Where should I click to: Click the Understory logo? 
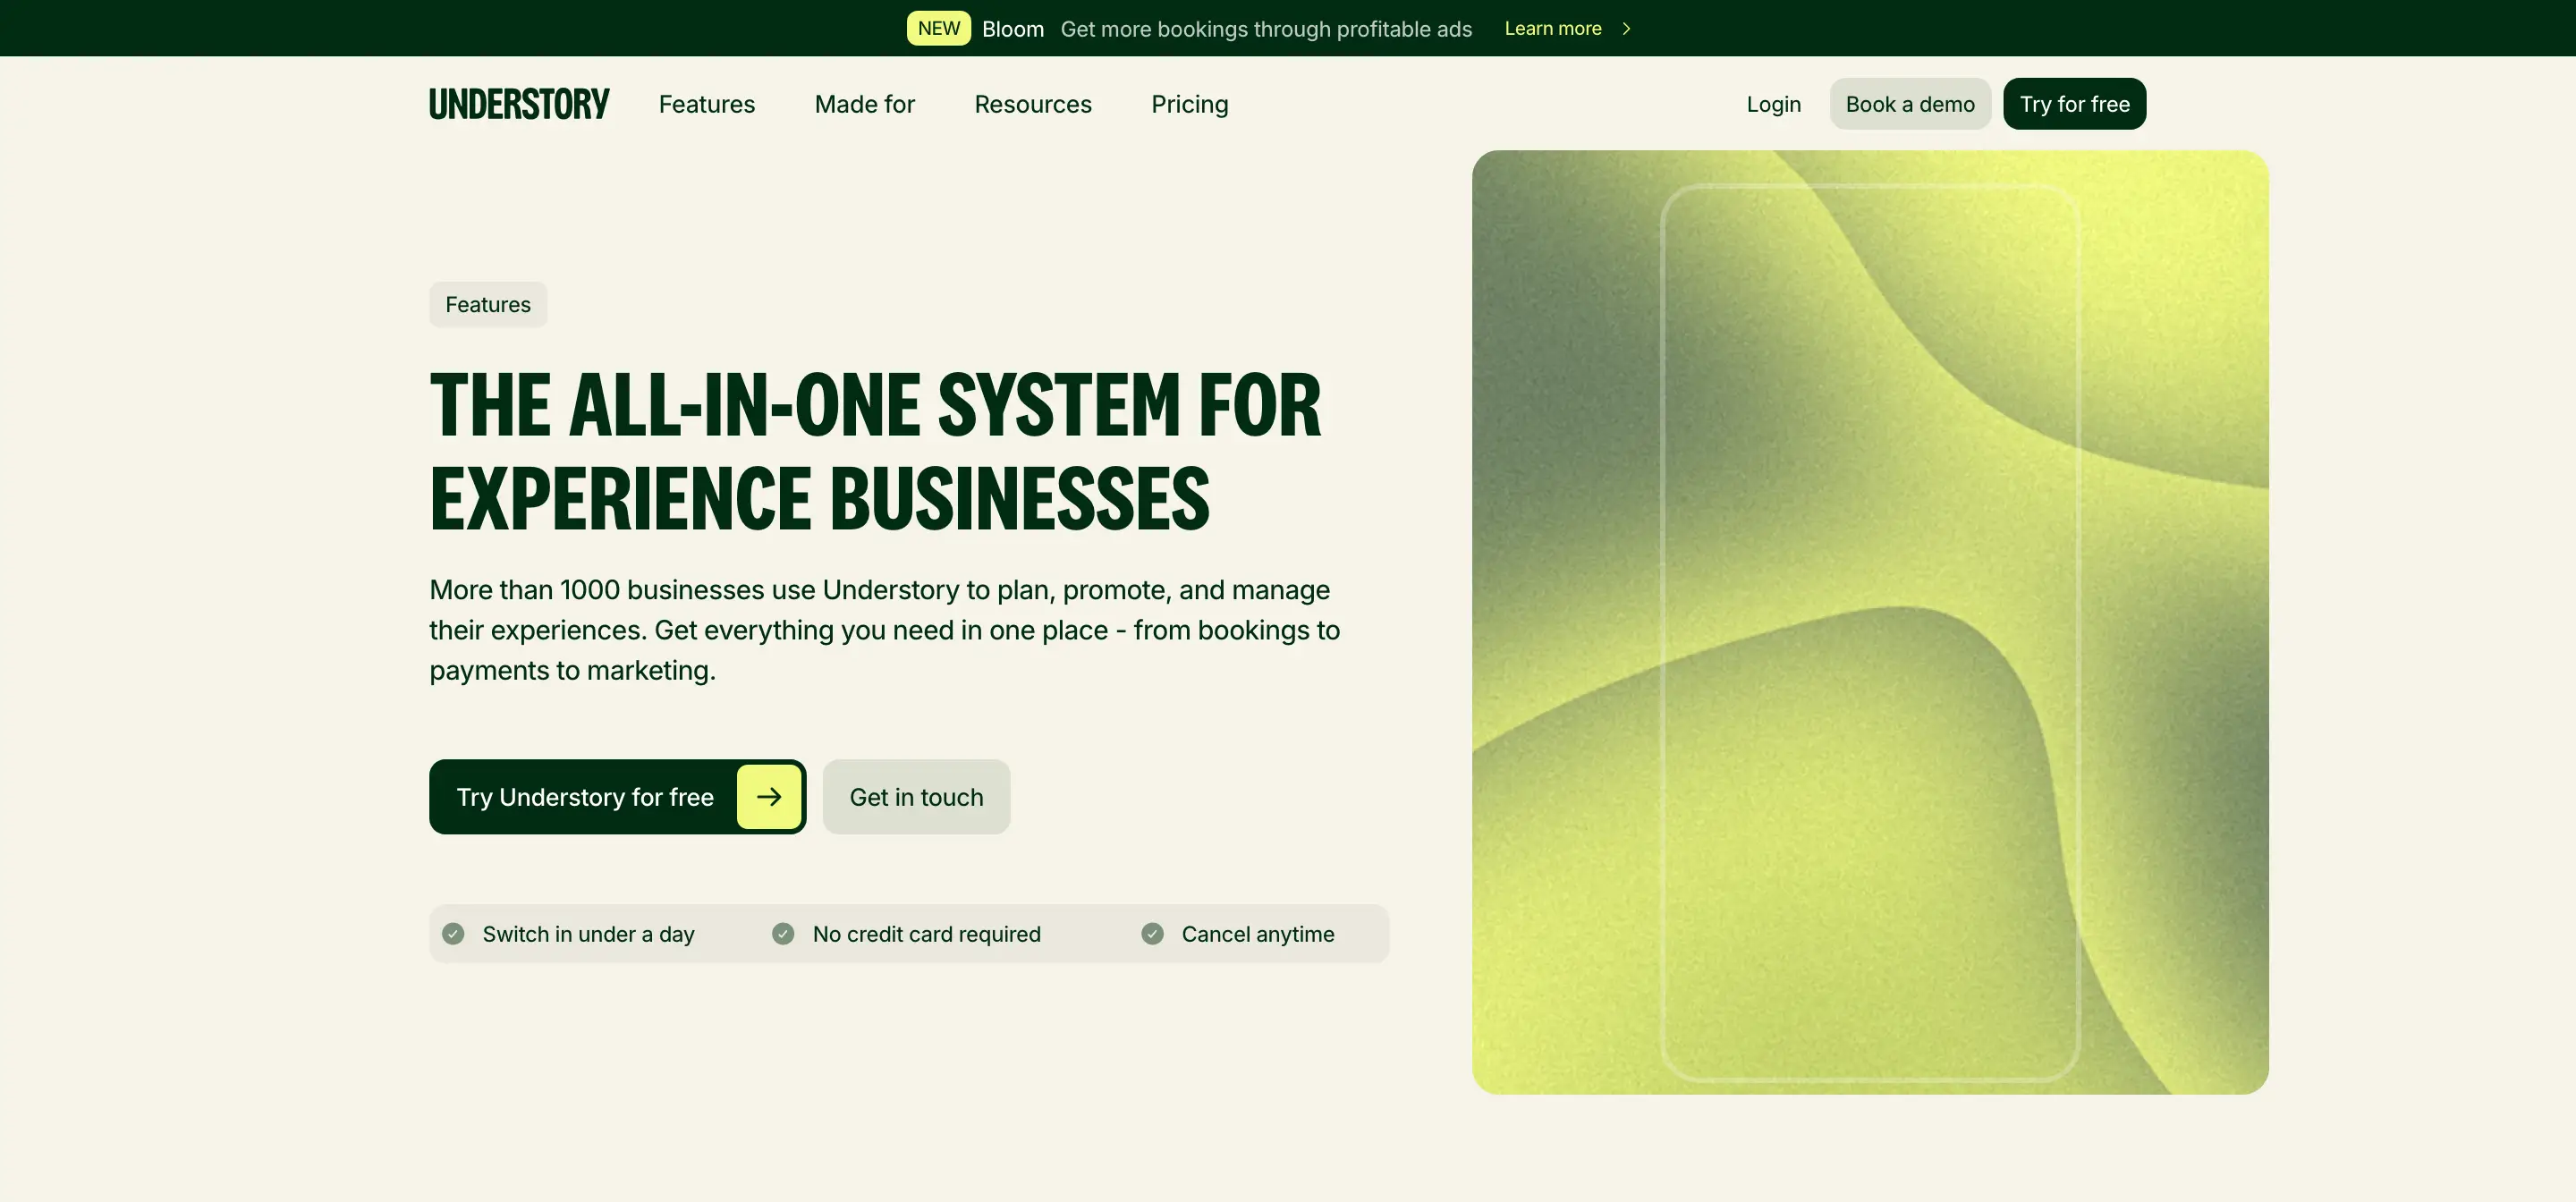[519, 104]
